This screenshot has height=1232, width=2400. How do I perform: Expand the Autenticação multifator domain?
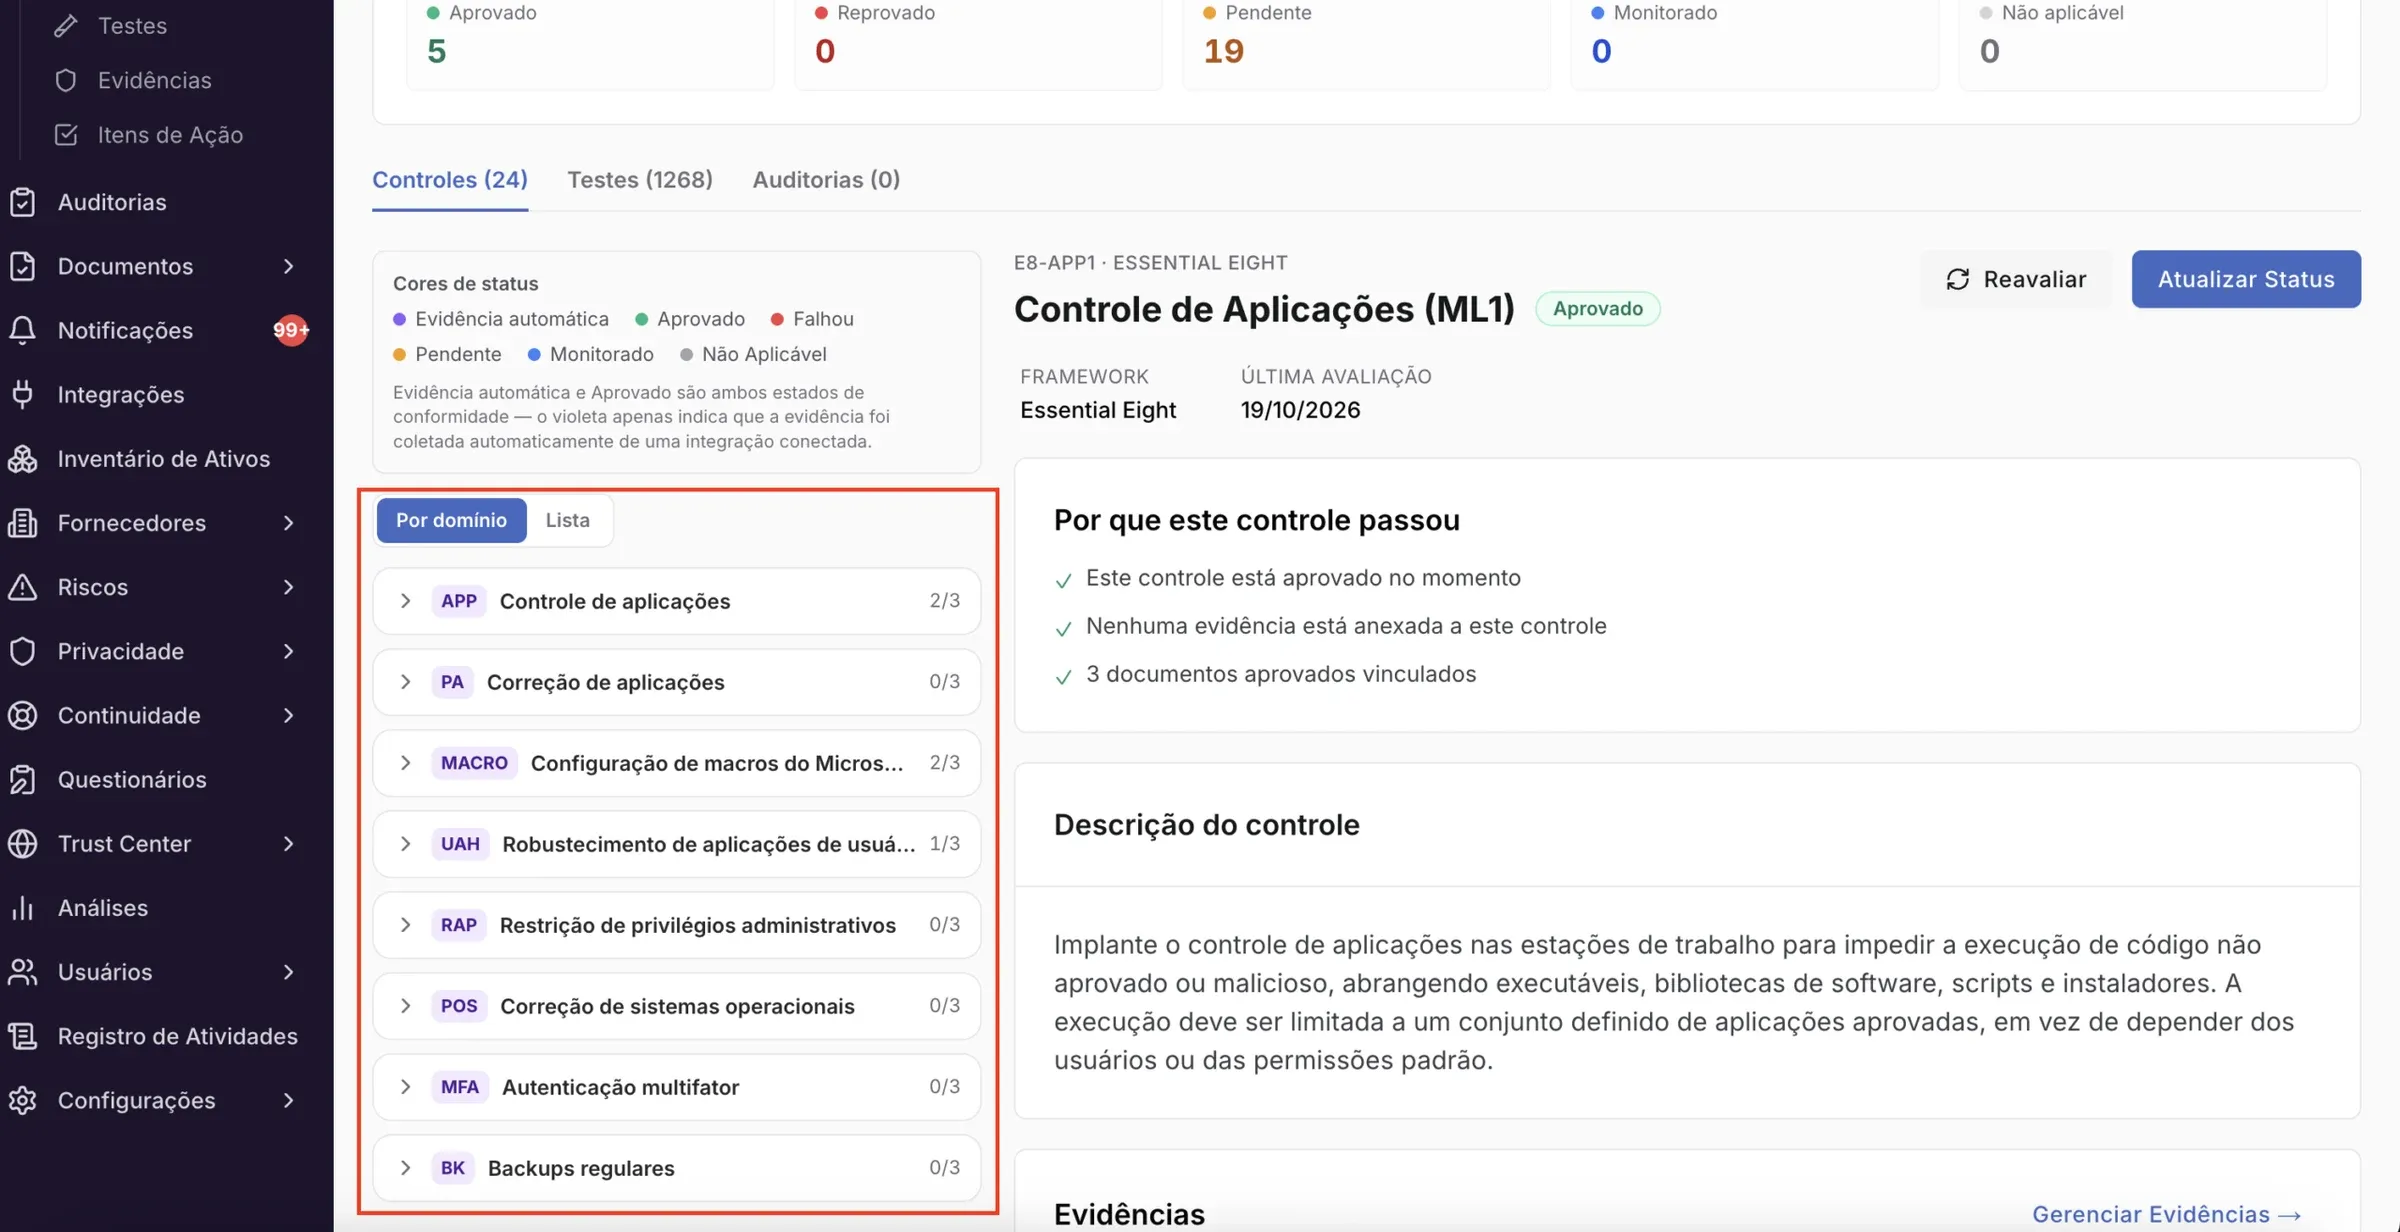676,1087
